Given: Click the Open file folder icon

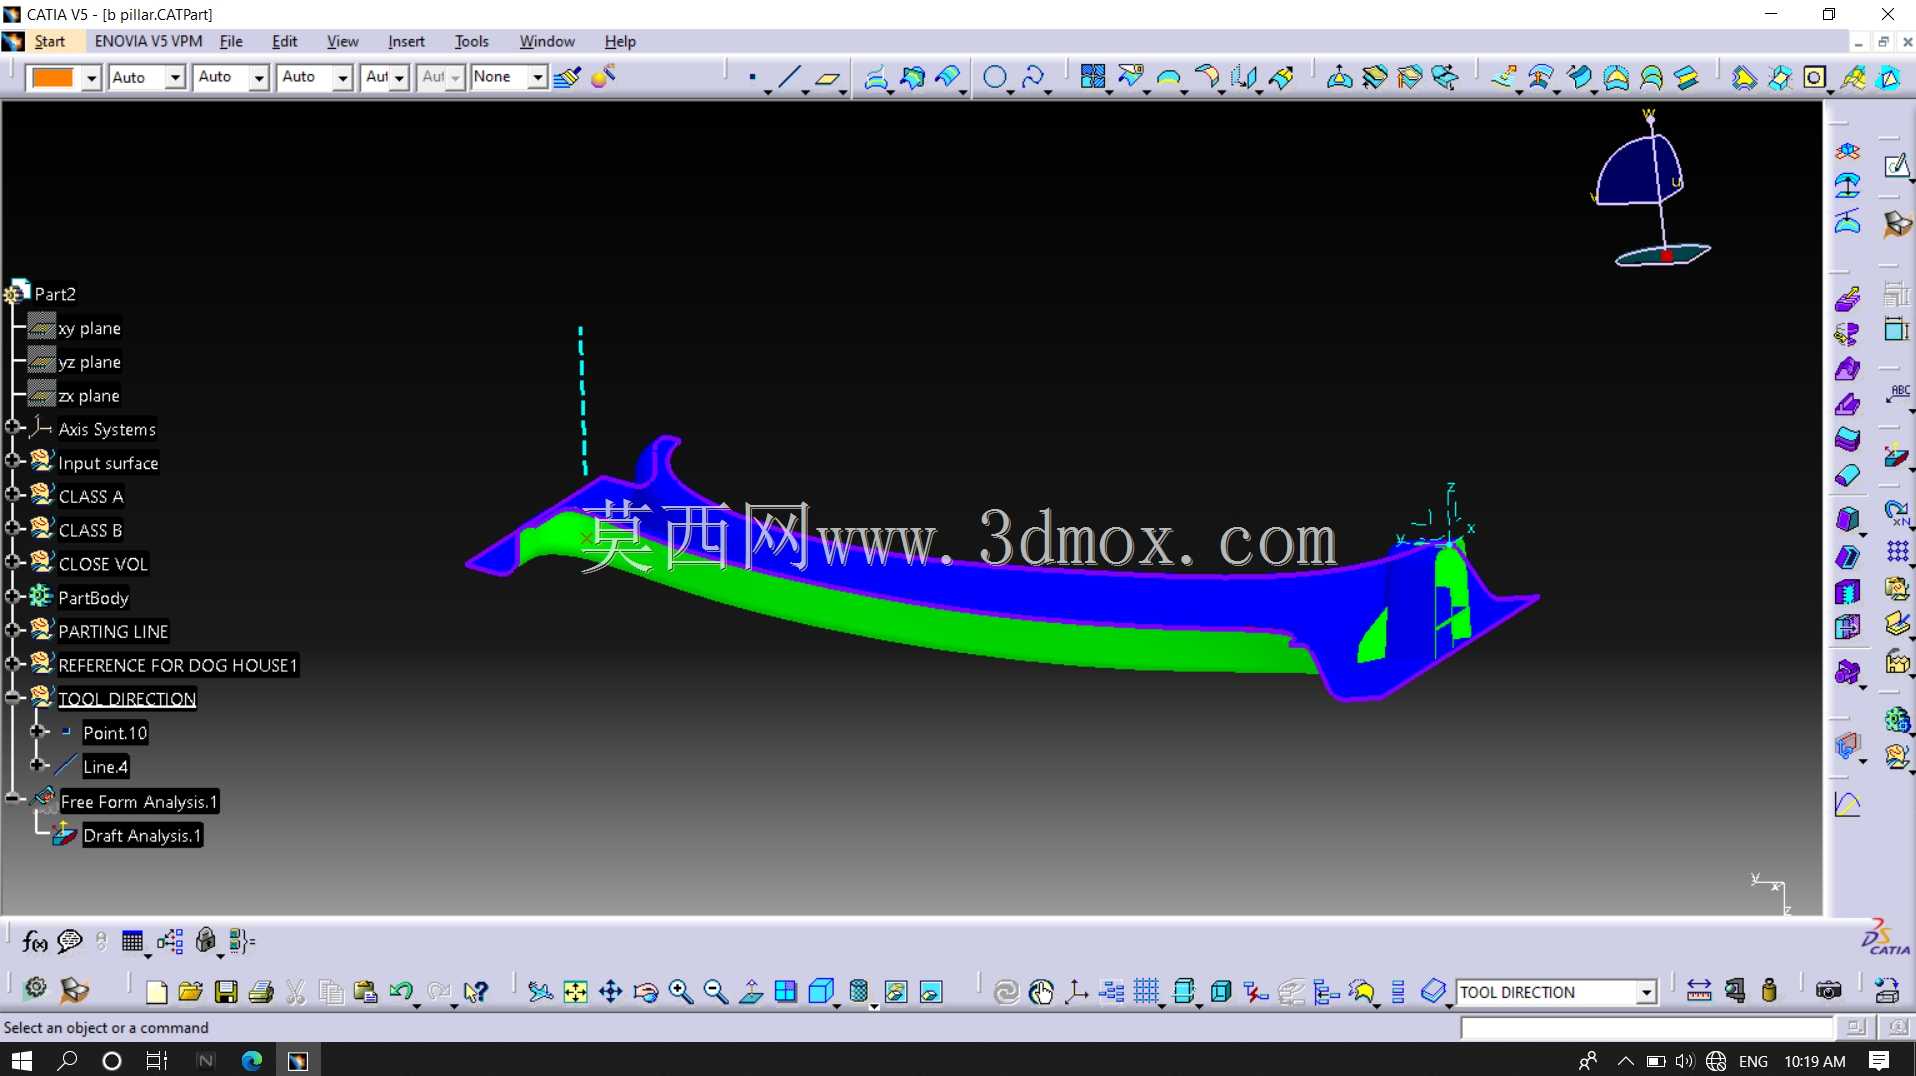Looking at the screenshot, I should (190, 991).
